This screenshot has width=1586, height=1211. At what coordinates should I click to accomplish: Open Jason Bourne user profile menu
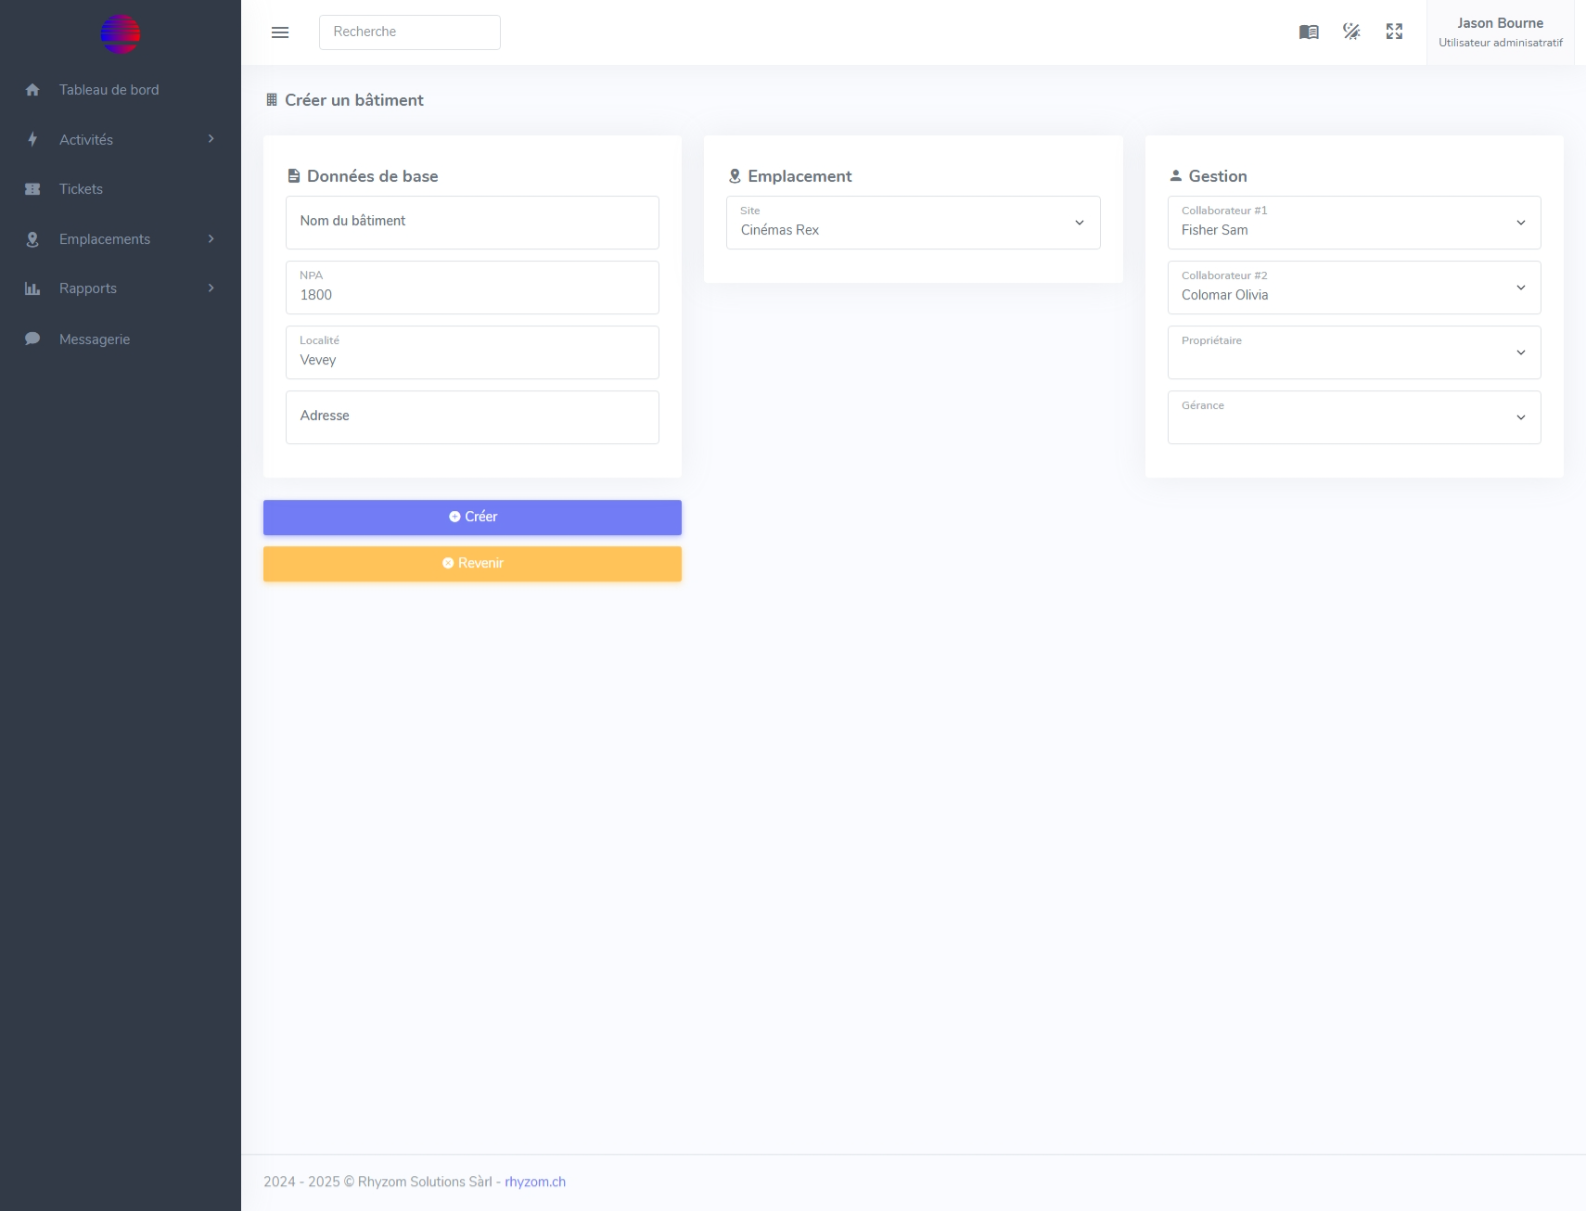click(1499, 32)
